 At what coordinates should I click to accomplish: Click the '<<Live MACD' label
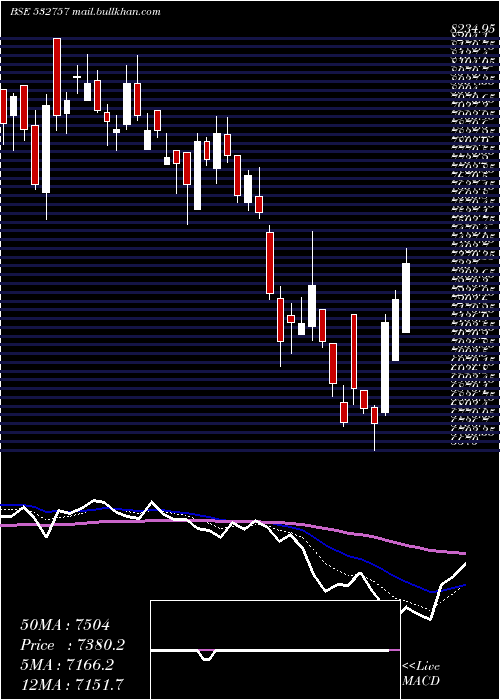point(421,674)
